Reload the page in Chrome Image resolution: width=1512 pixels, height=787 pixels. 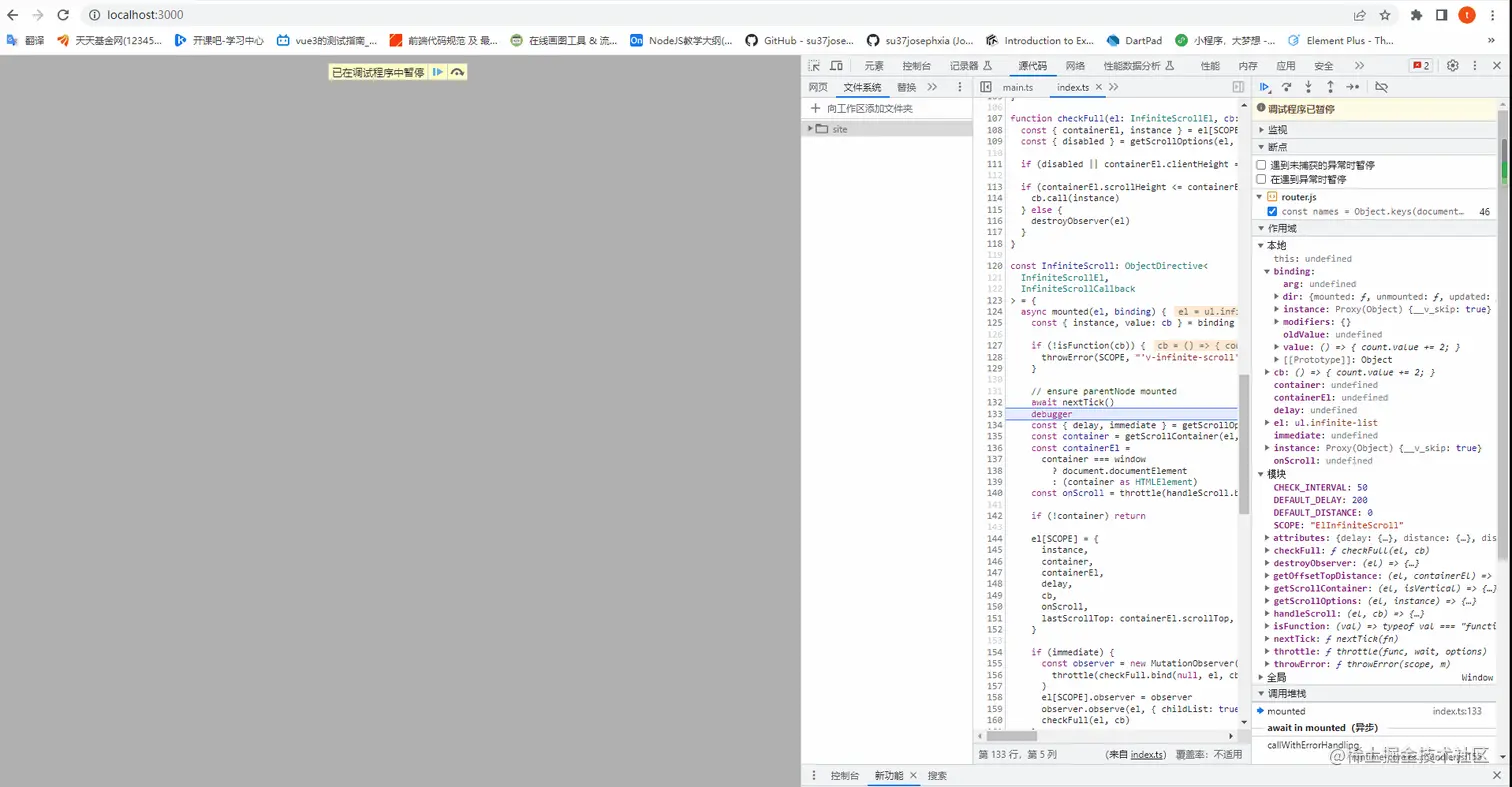tap(63, 15)
